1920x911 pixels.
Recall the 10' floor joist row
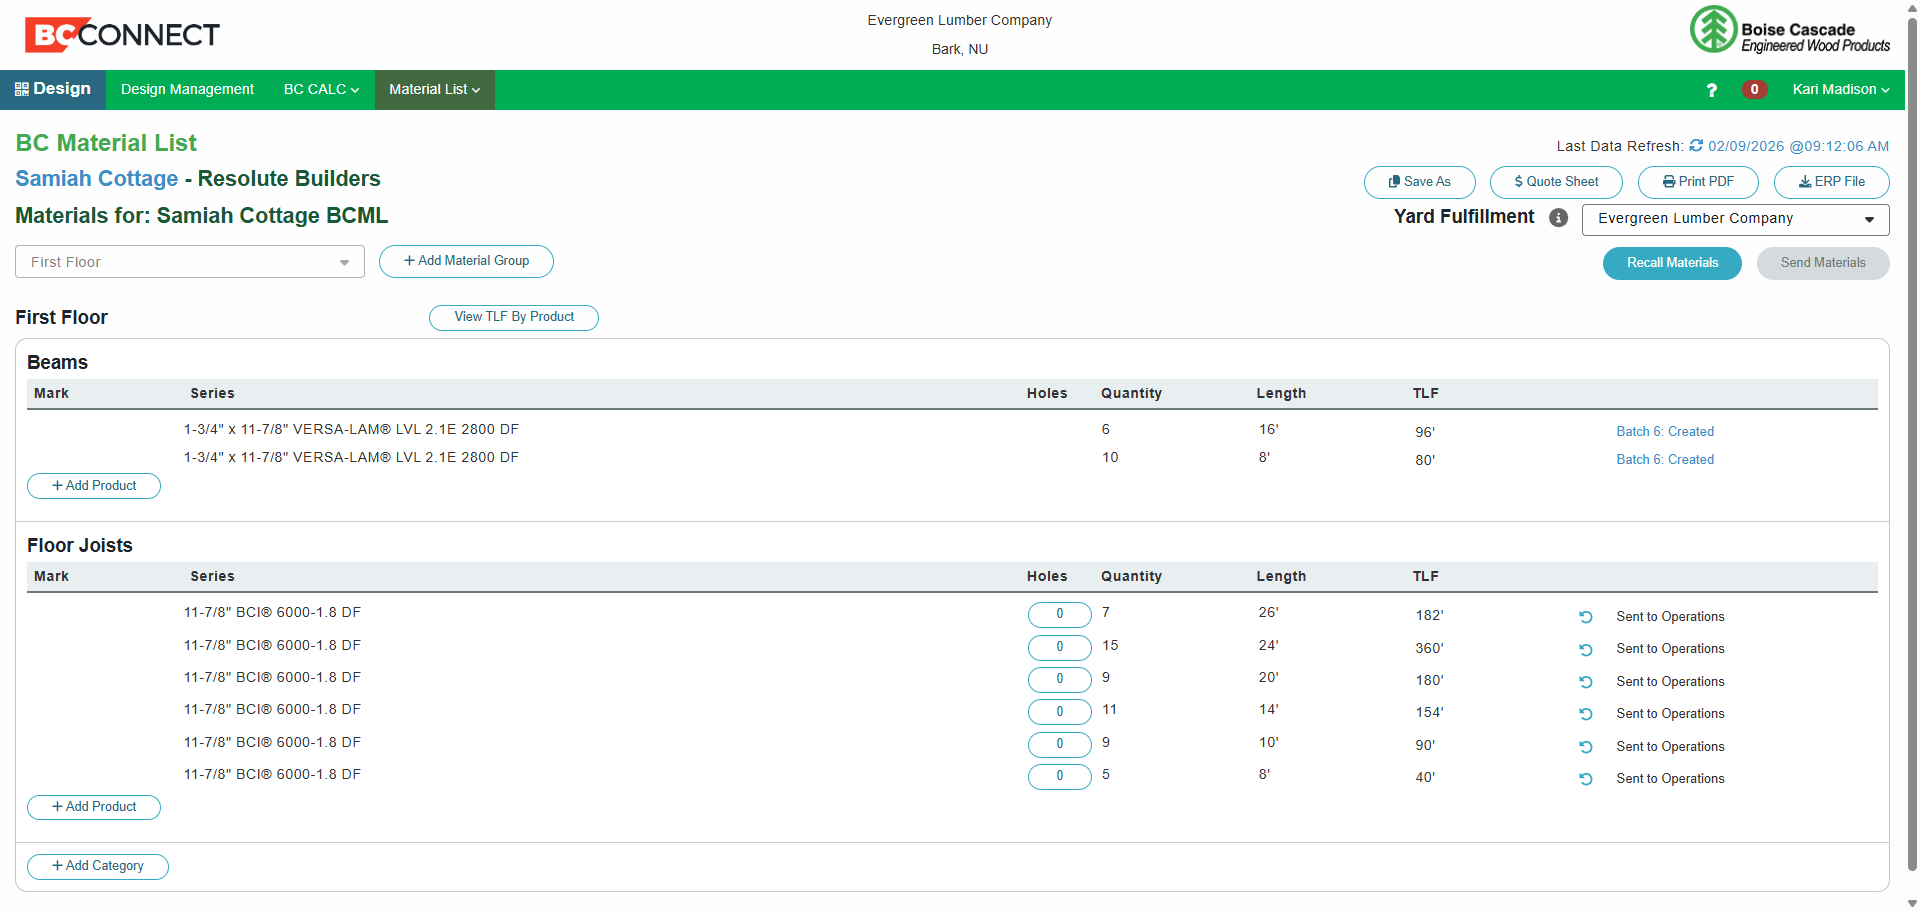coord(1585,747)
